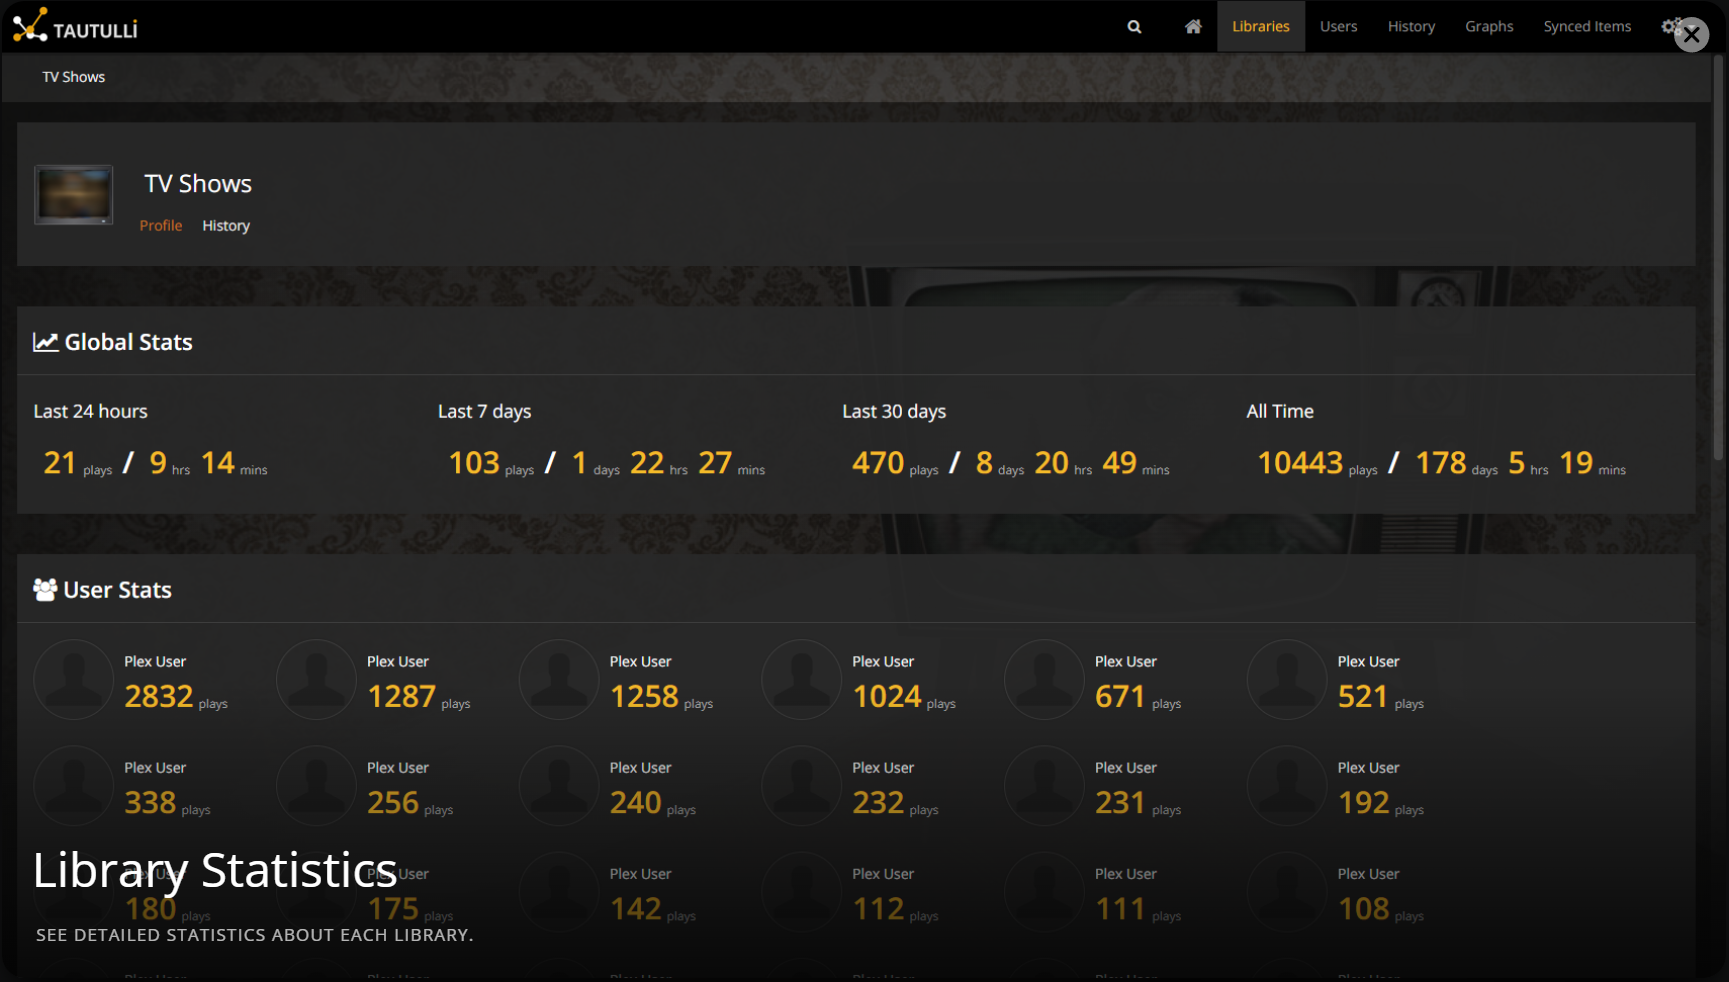
Task: Click the TV Shows library thumbnail
Action: coord(73,194)
